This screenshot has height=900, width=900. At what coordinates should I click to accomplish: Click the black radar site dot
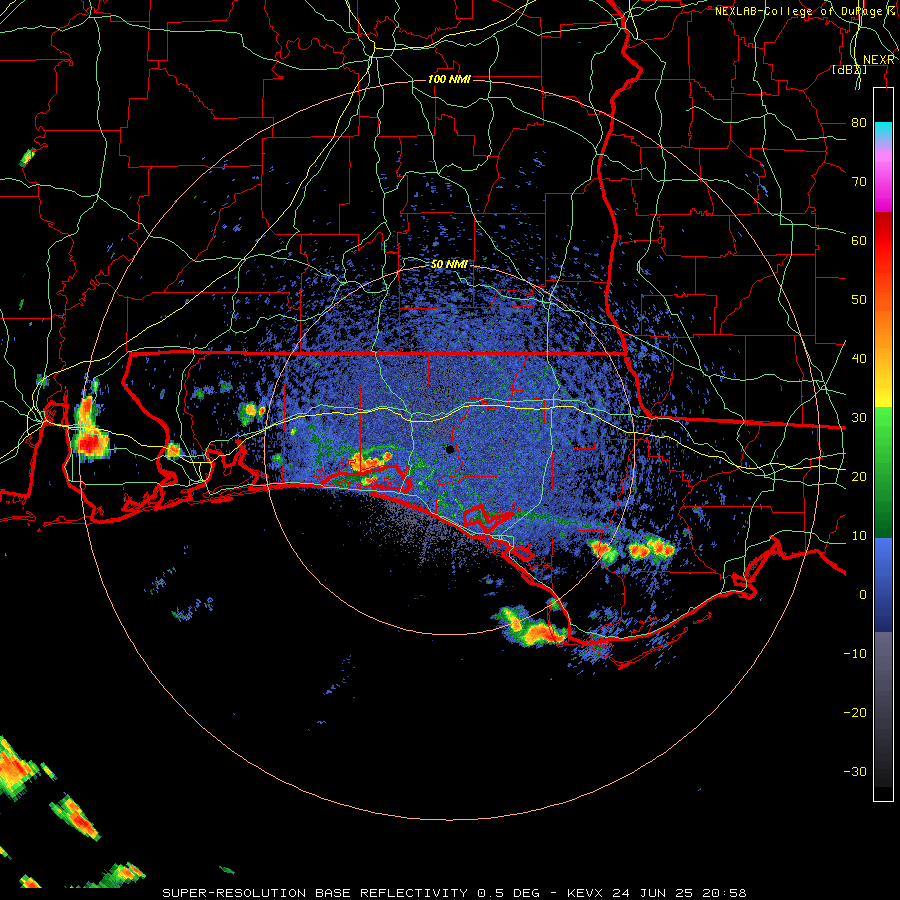tap(449, 449)
